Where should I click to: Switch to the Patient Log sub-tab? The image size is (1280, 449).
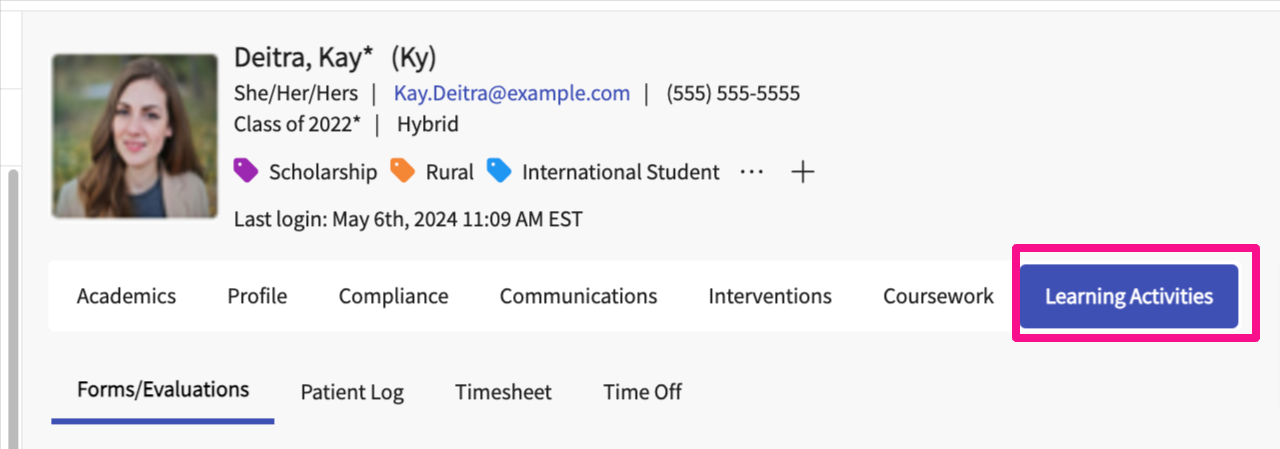point(352,392)
